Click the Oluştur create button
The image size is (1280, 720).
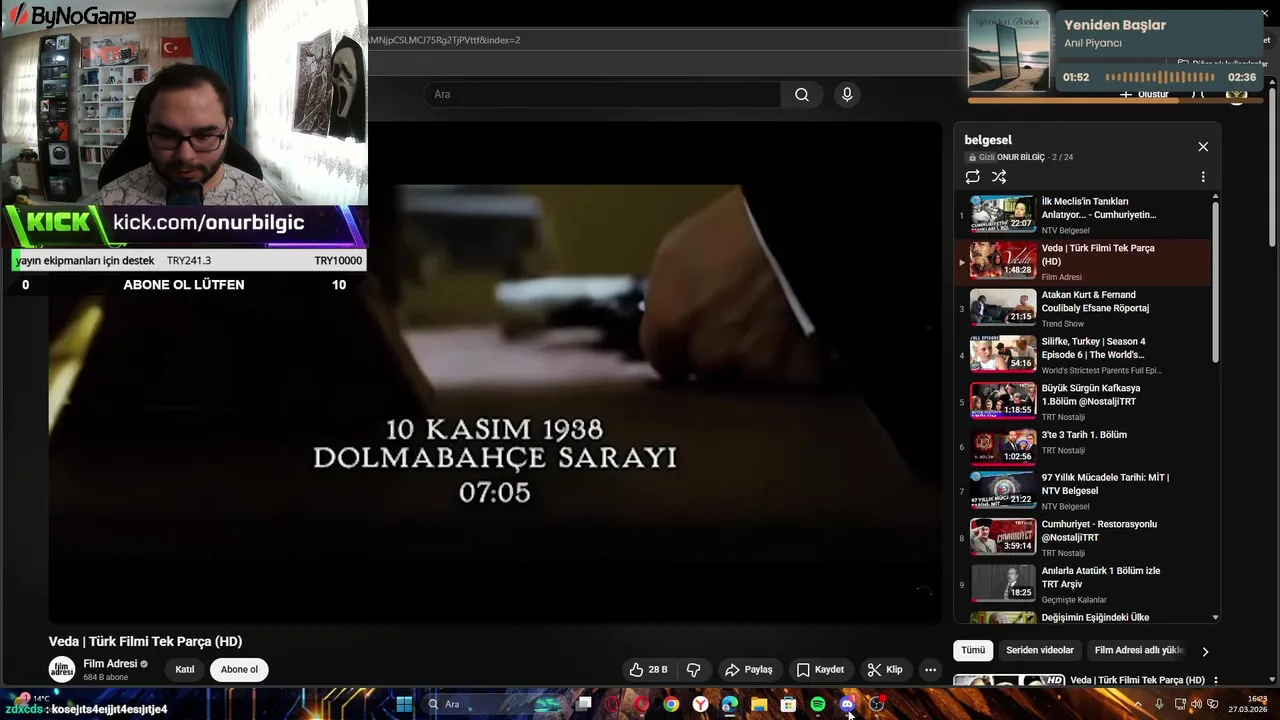pyautogui.click(x=1144, y=94)
